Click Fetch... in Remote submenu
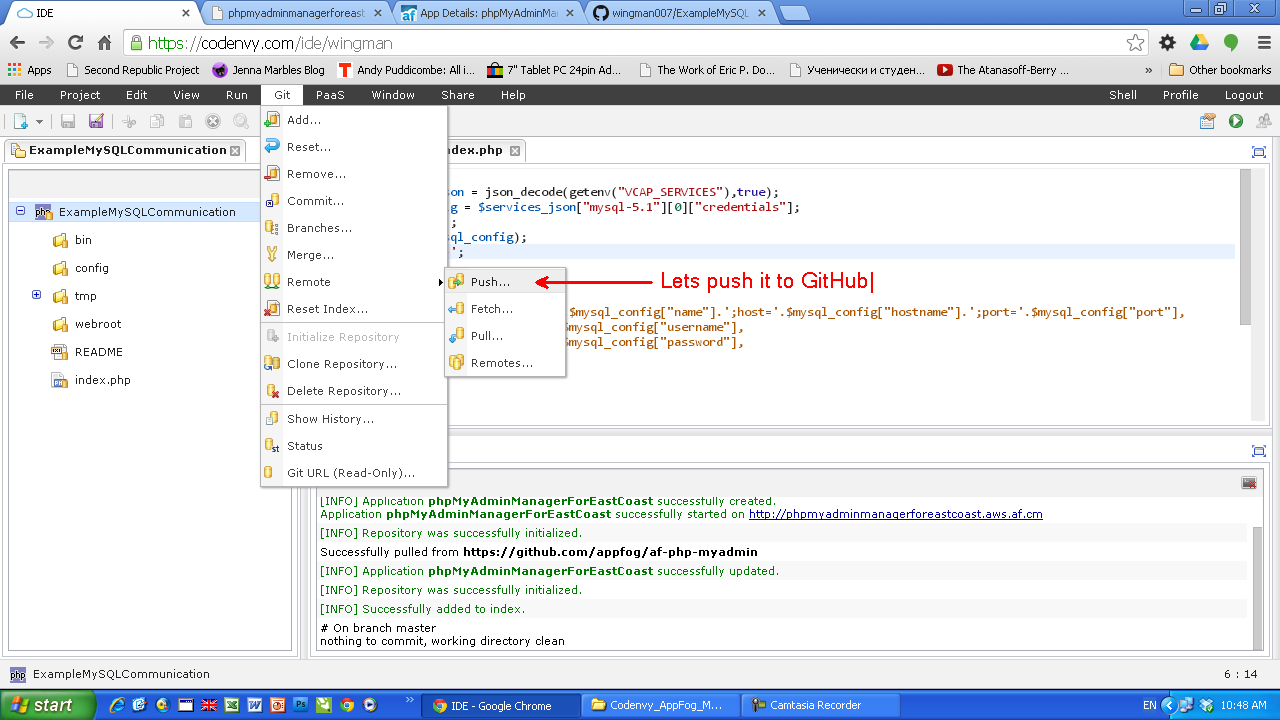Viewport: 1280px width, 720px height. pos(505,309)
